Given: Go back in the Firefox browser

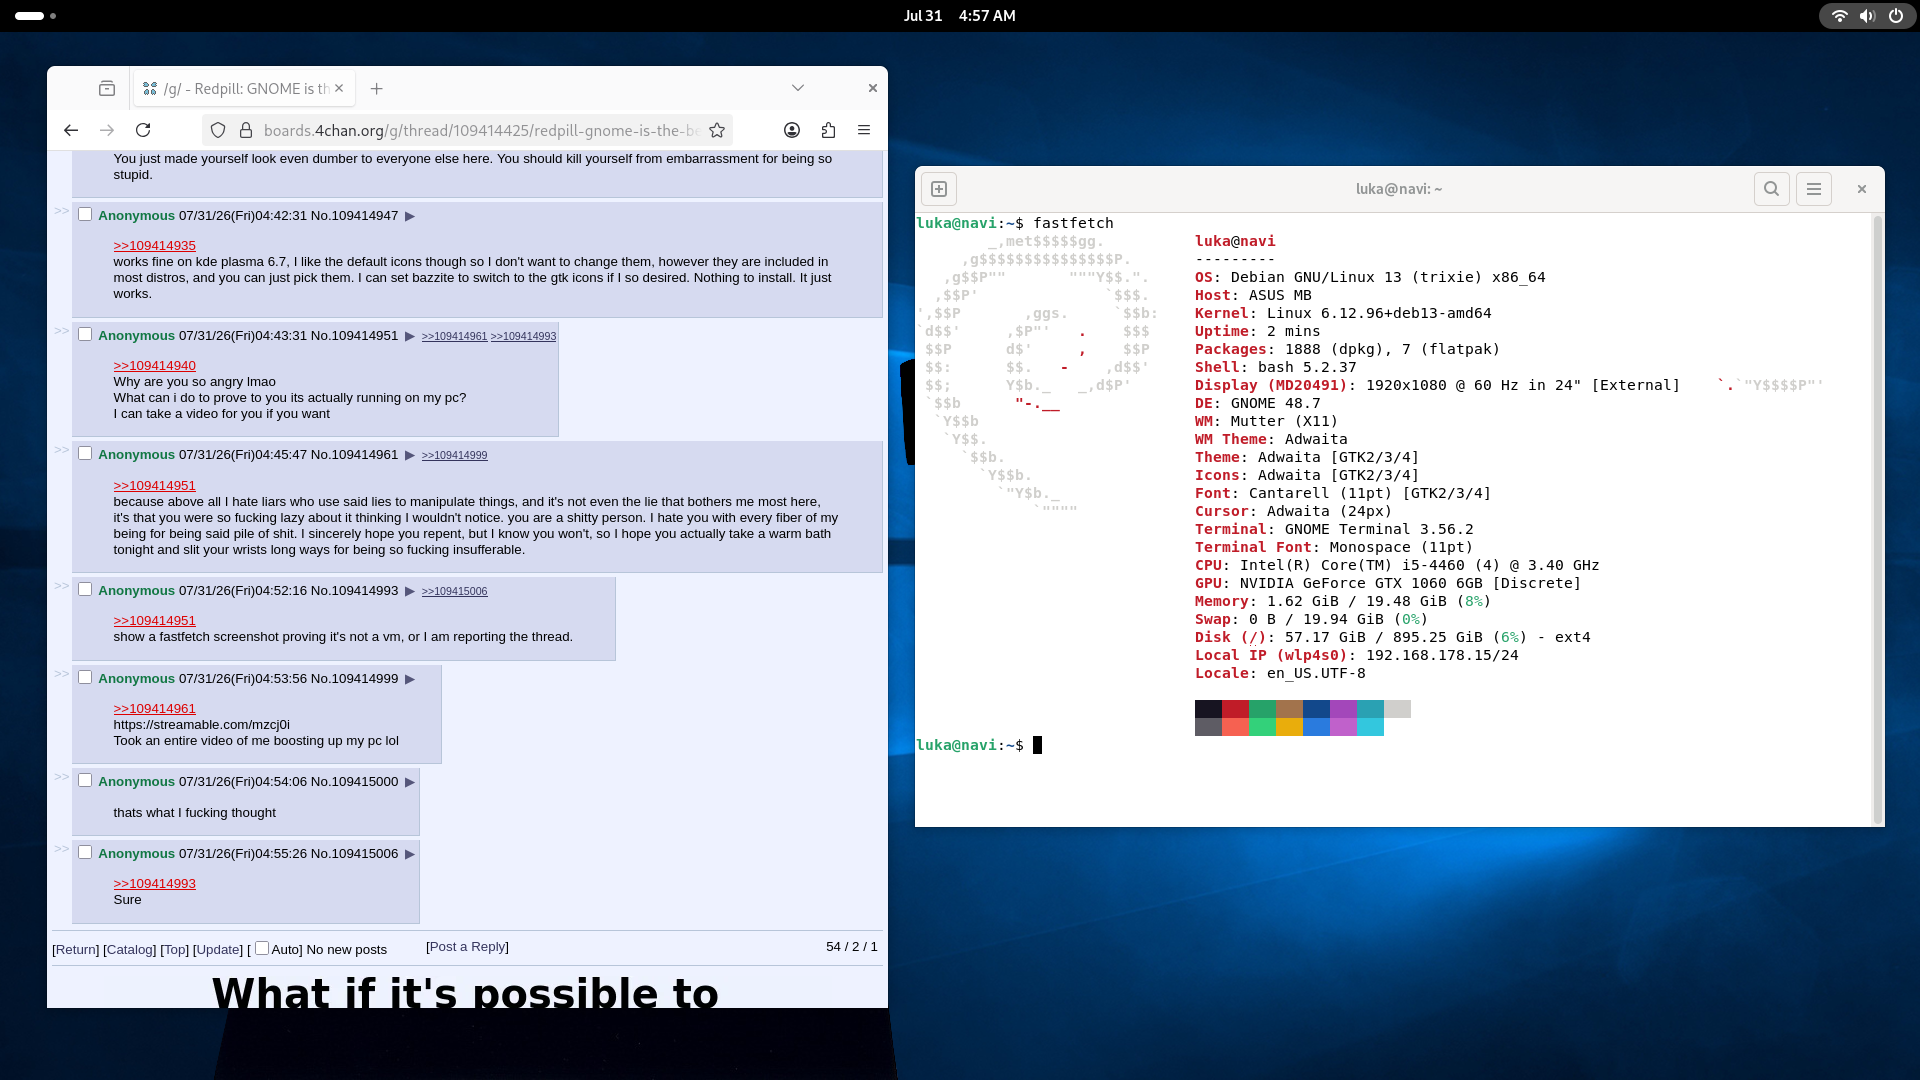Looking at the screenshot, I should pyautogui.click(x=71, y=130).
